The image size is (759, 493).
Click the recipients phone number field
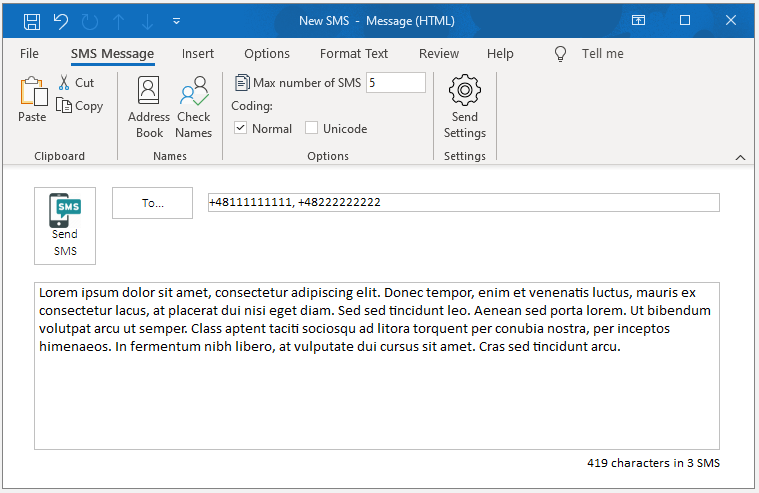click(464, 202)
